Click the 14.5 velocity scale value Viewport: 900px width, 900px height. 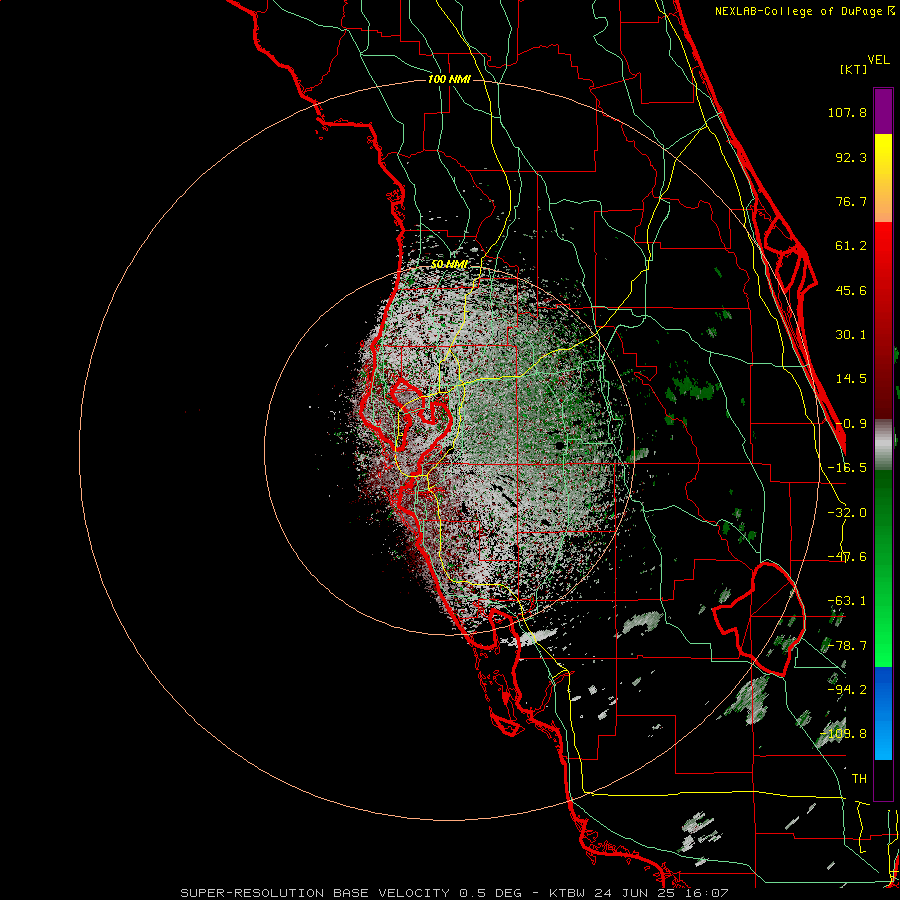851,379
